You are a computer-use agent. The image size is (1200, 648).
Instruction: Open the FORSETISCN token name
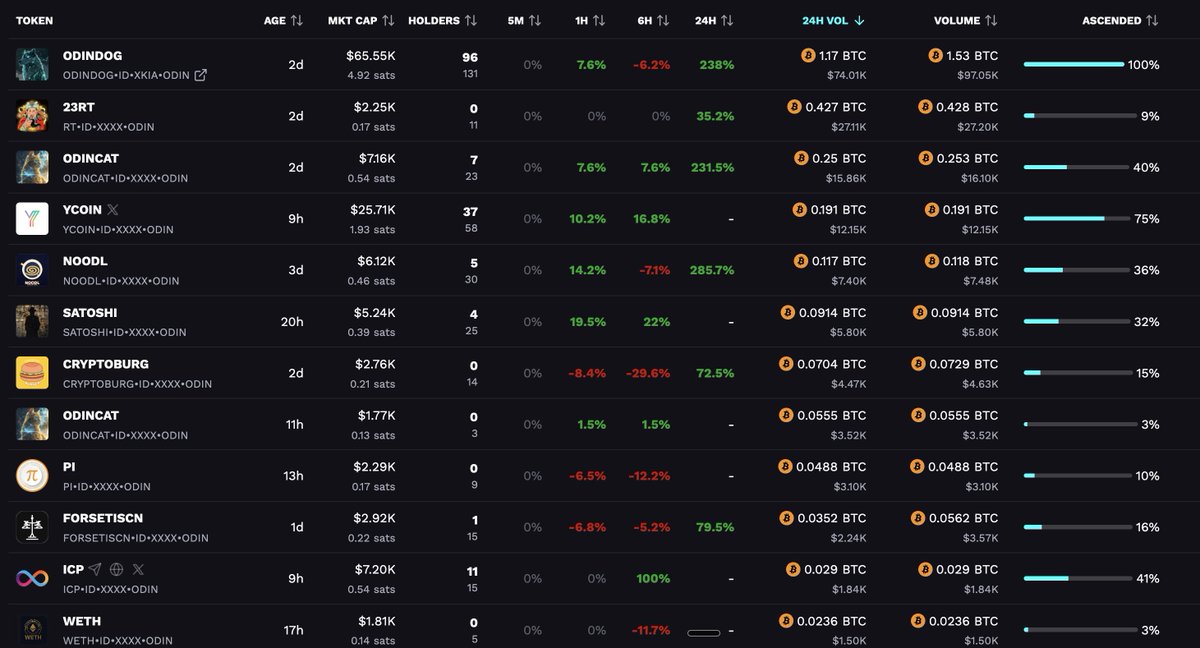click(103, 518)
